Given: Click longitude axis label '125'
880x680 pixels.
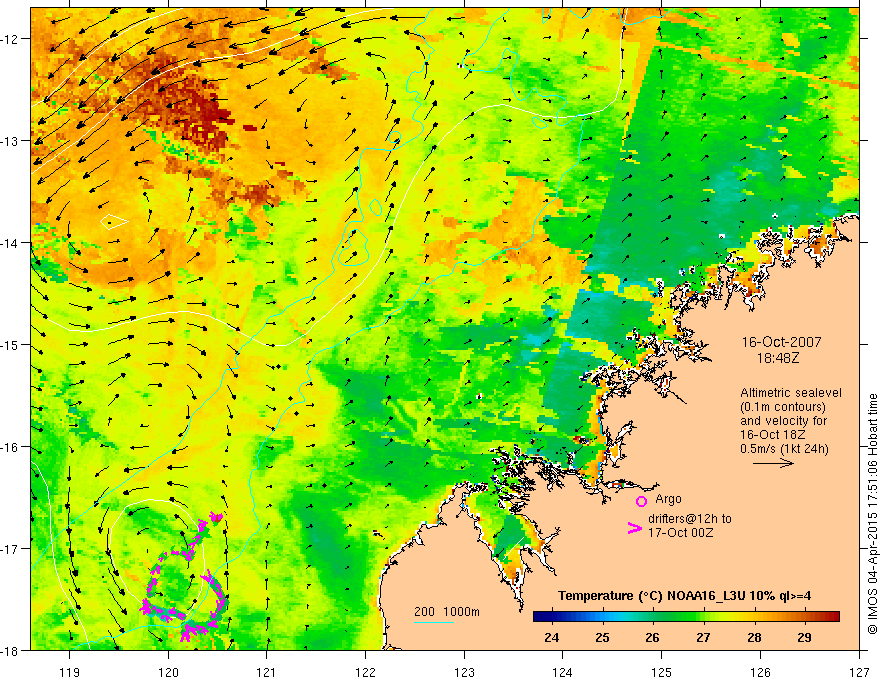Looking at the screenshot, I should (662, 672).
